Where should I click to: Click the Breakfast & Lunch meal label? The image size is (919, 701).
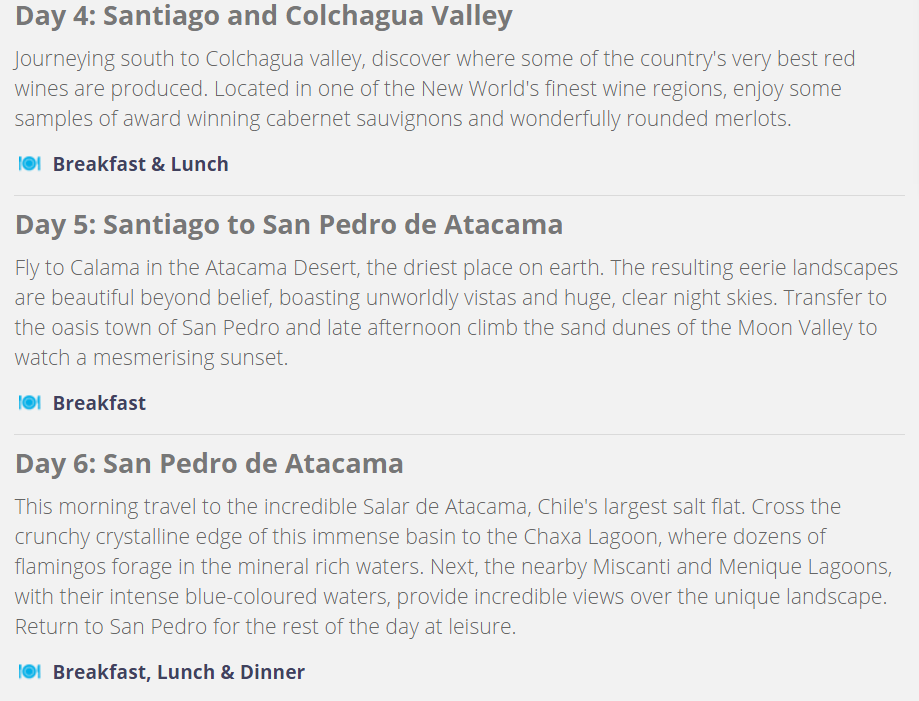[x=141, y=164]
